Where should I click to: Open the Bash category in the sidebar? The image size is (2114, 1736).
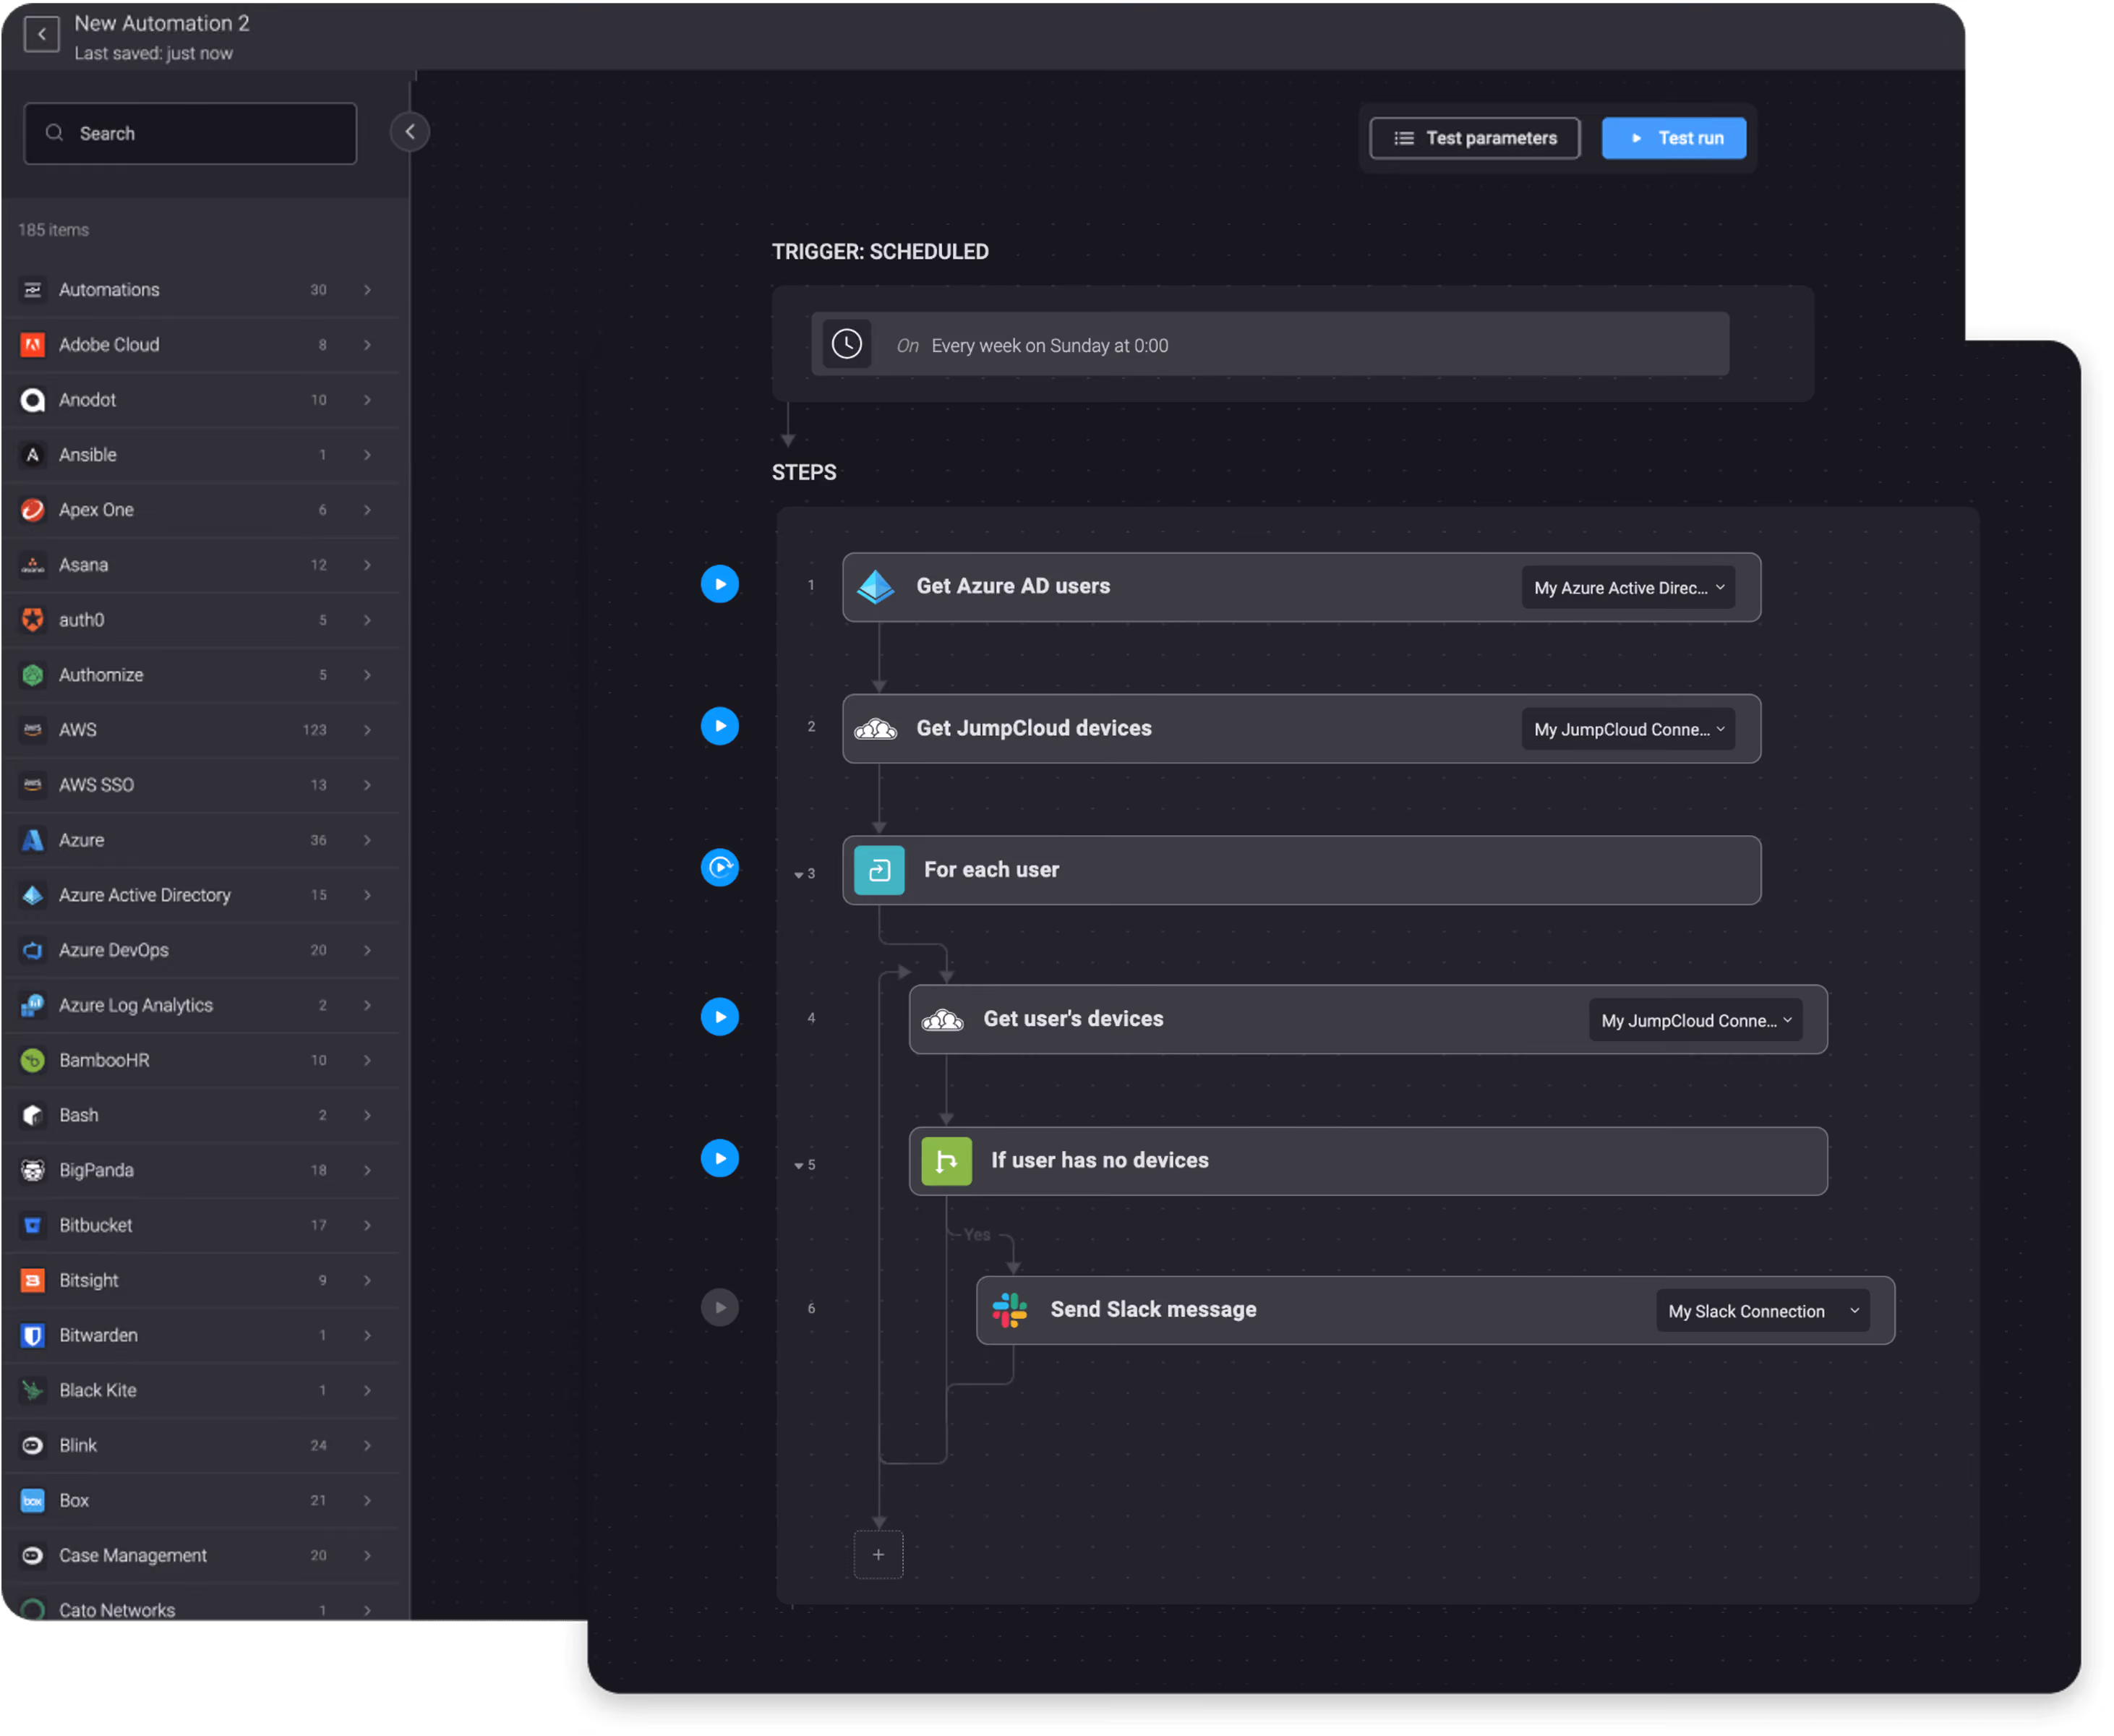coord(200,1116)
